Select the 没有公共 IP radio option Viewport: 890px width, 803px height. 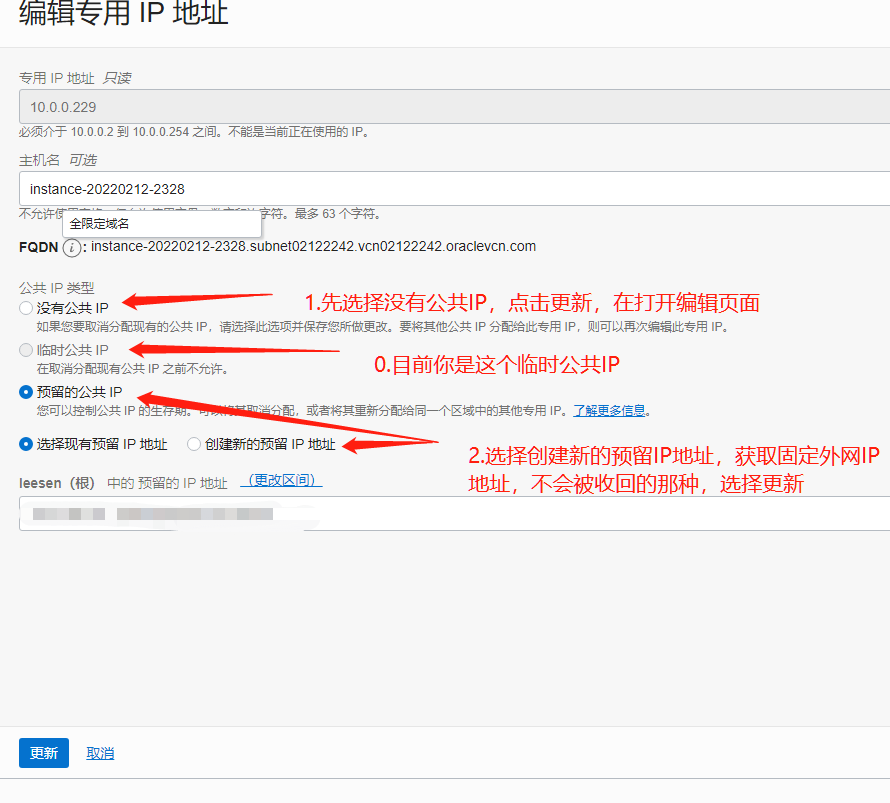[x=26, y=308]
